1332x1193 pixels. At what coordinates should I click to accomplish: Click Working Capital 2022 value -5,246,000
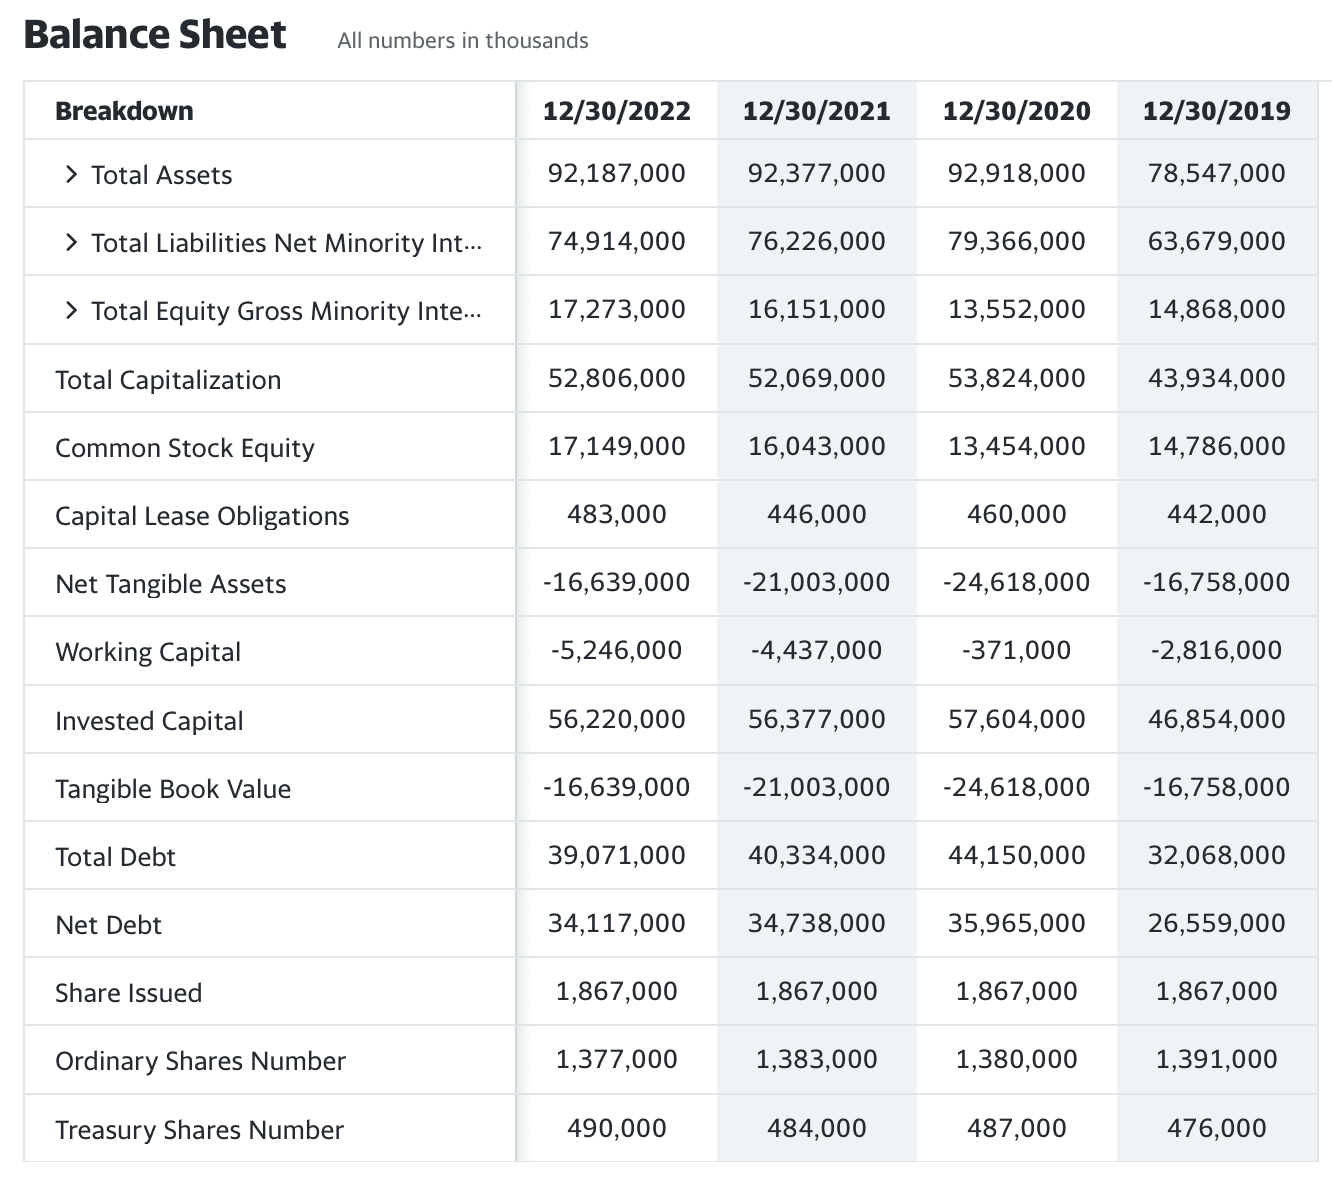(x=617, y=650)
